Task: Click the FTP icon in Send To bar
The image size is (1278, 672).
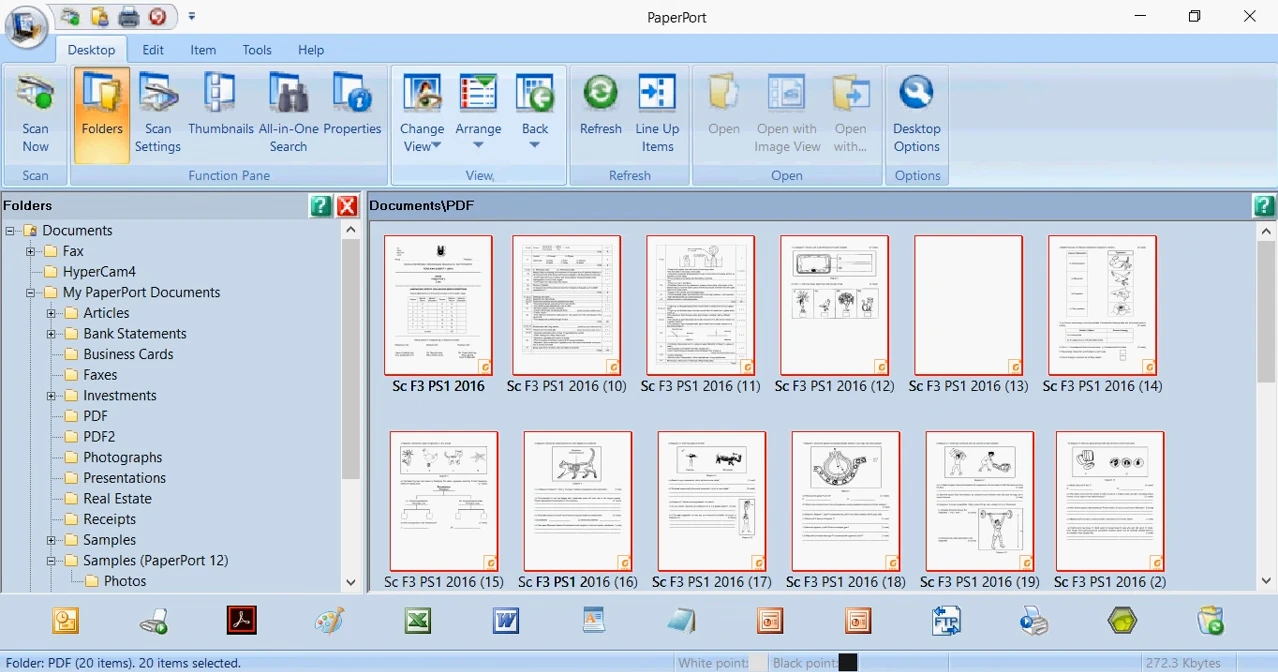Action: (x=946, y=621)
